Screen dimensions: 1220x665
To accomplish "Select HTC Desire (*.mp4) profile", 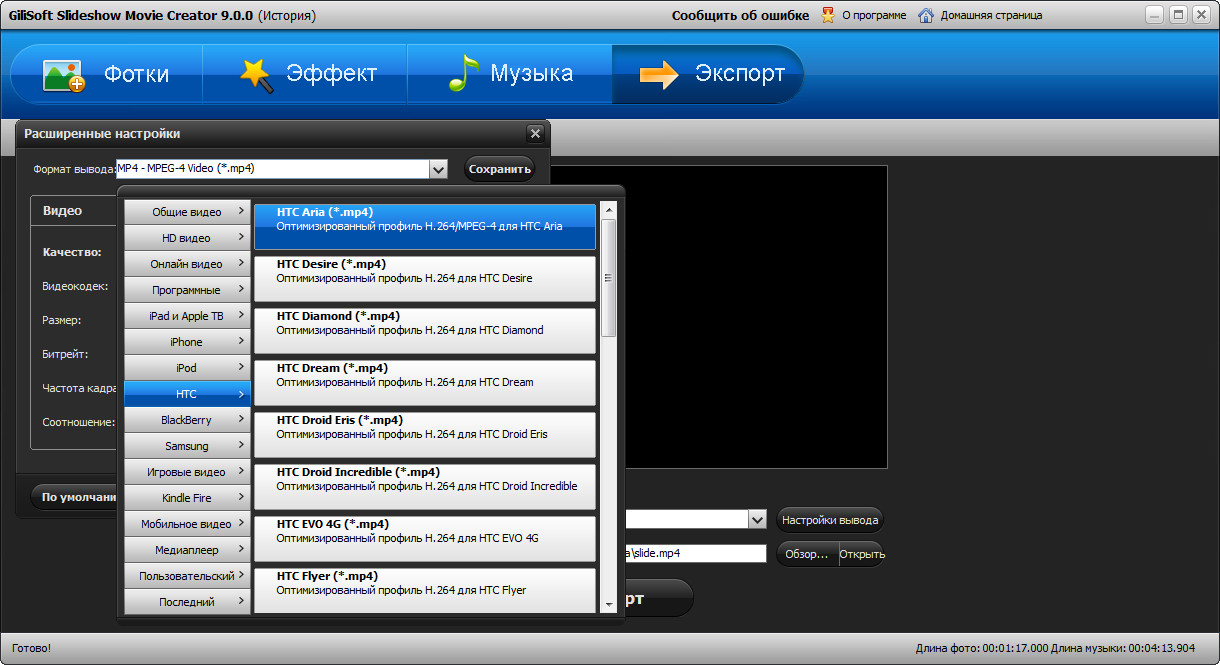I will [x=425, y=278].
